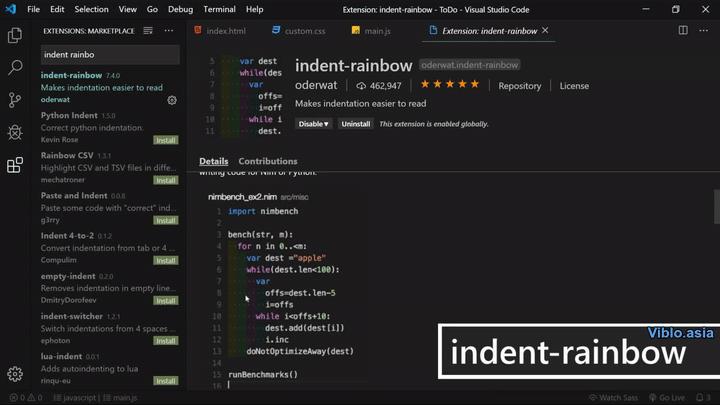Viewport: 720px width, 405px height.
Task: Open the Disable dropdown button
Action: coord(314,124)
